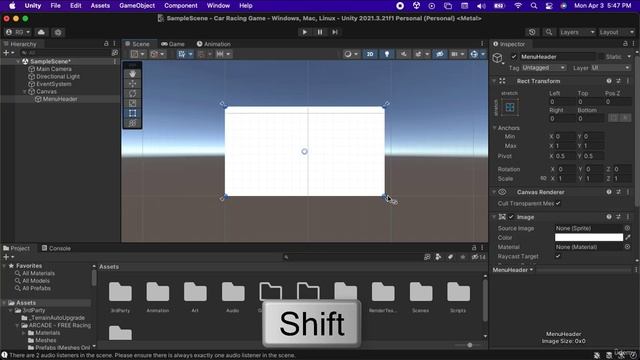This screenshot has width=640, height=360.
Task: Select the Scale tool
Action: (132, 103)
